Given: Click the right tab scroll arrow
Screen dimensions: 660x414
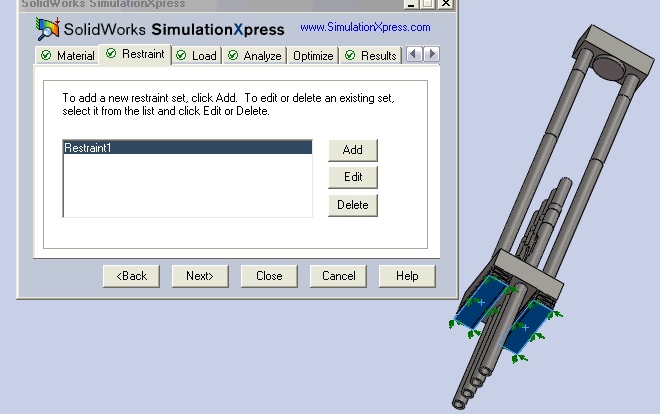Looking at the screenshot, I should point(431,54).
